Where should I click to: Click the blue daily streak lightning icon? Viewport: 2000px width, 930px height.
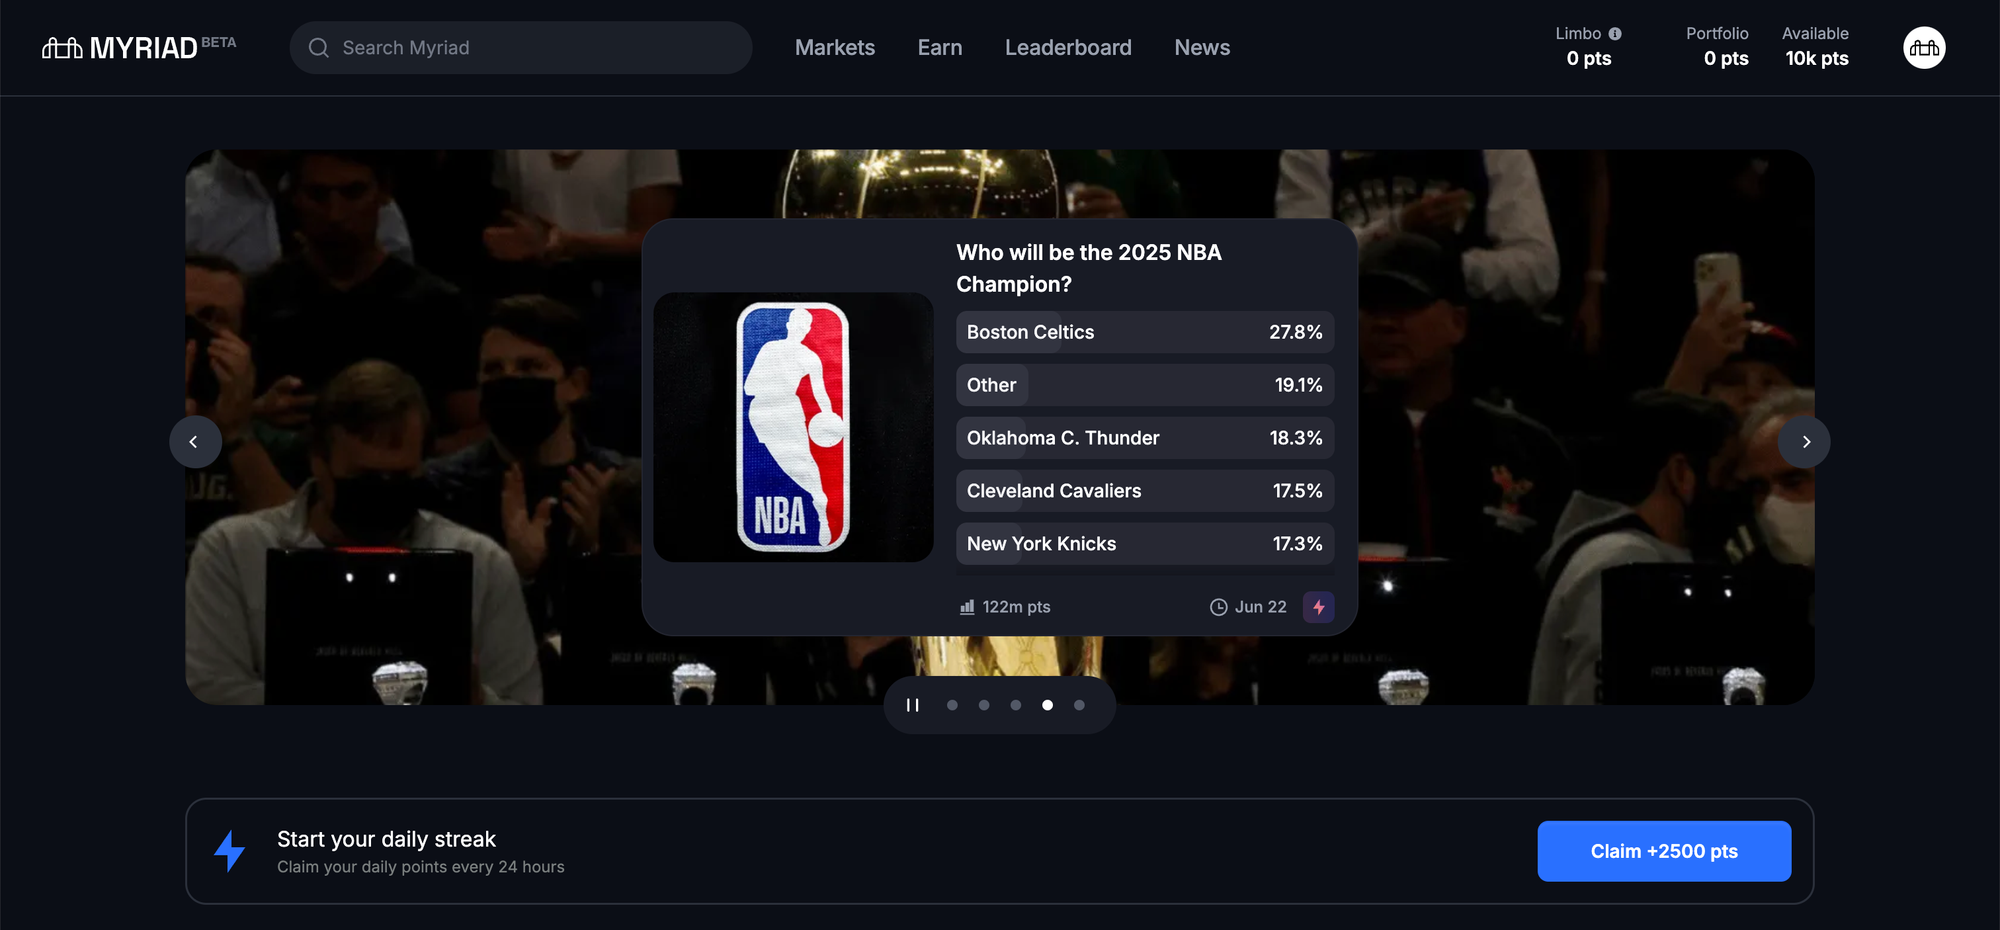point(230,851)
